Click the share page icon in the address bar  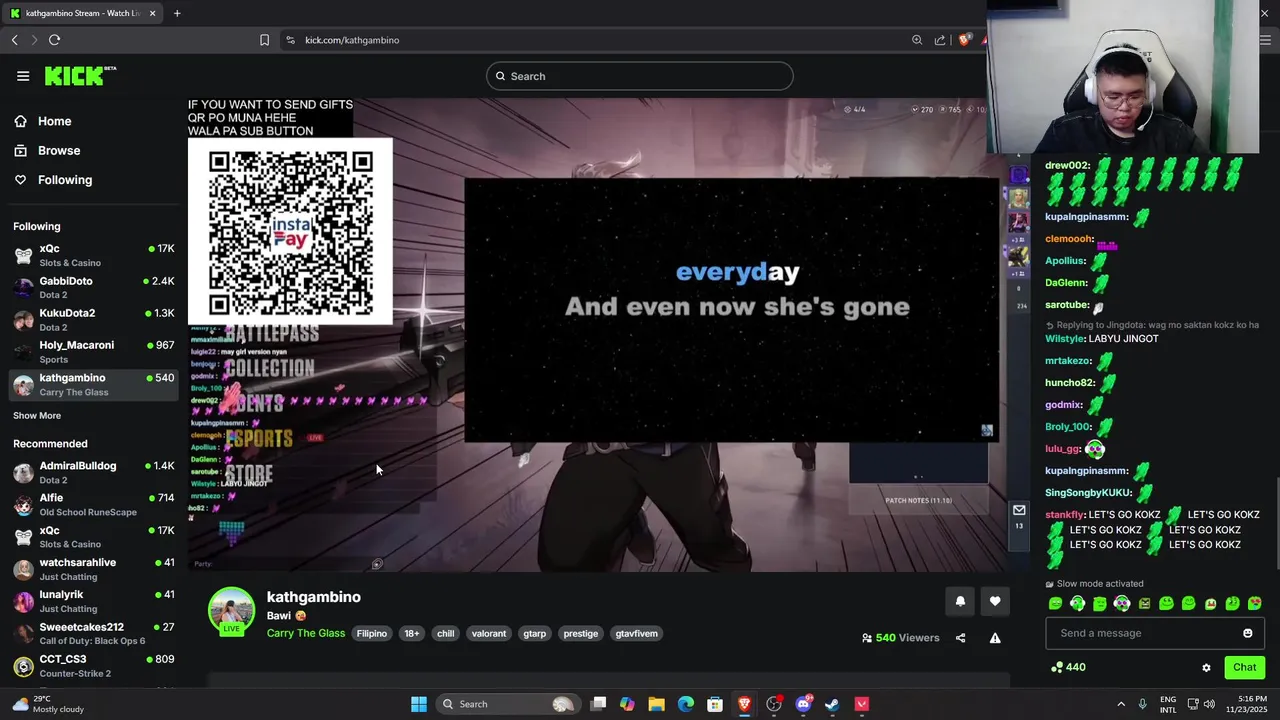click(940, 40)
